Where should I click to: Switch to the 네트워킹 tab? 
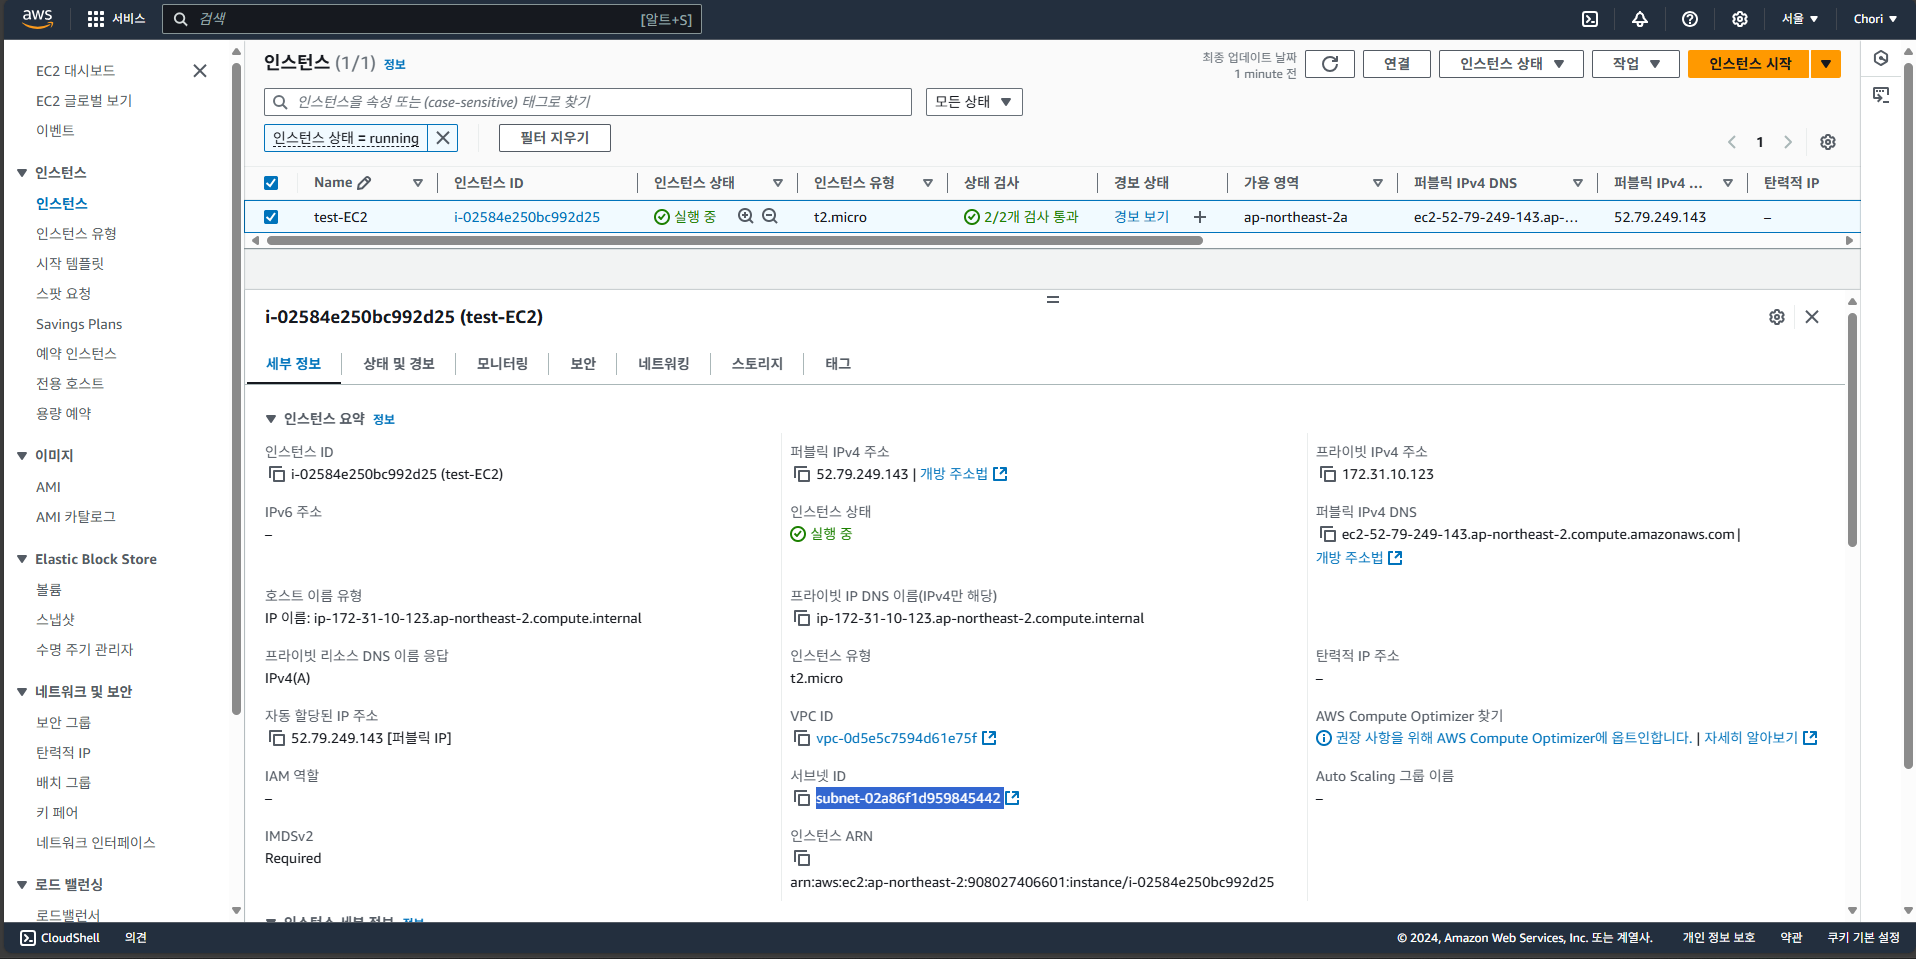coord(664,364)
